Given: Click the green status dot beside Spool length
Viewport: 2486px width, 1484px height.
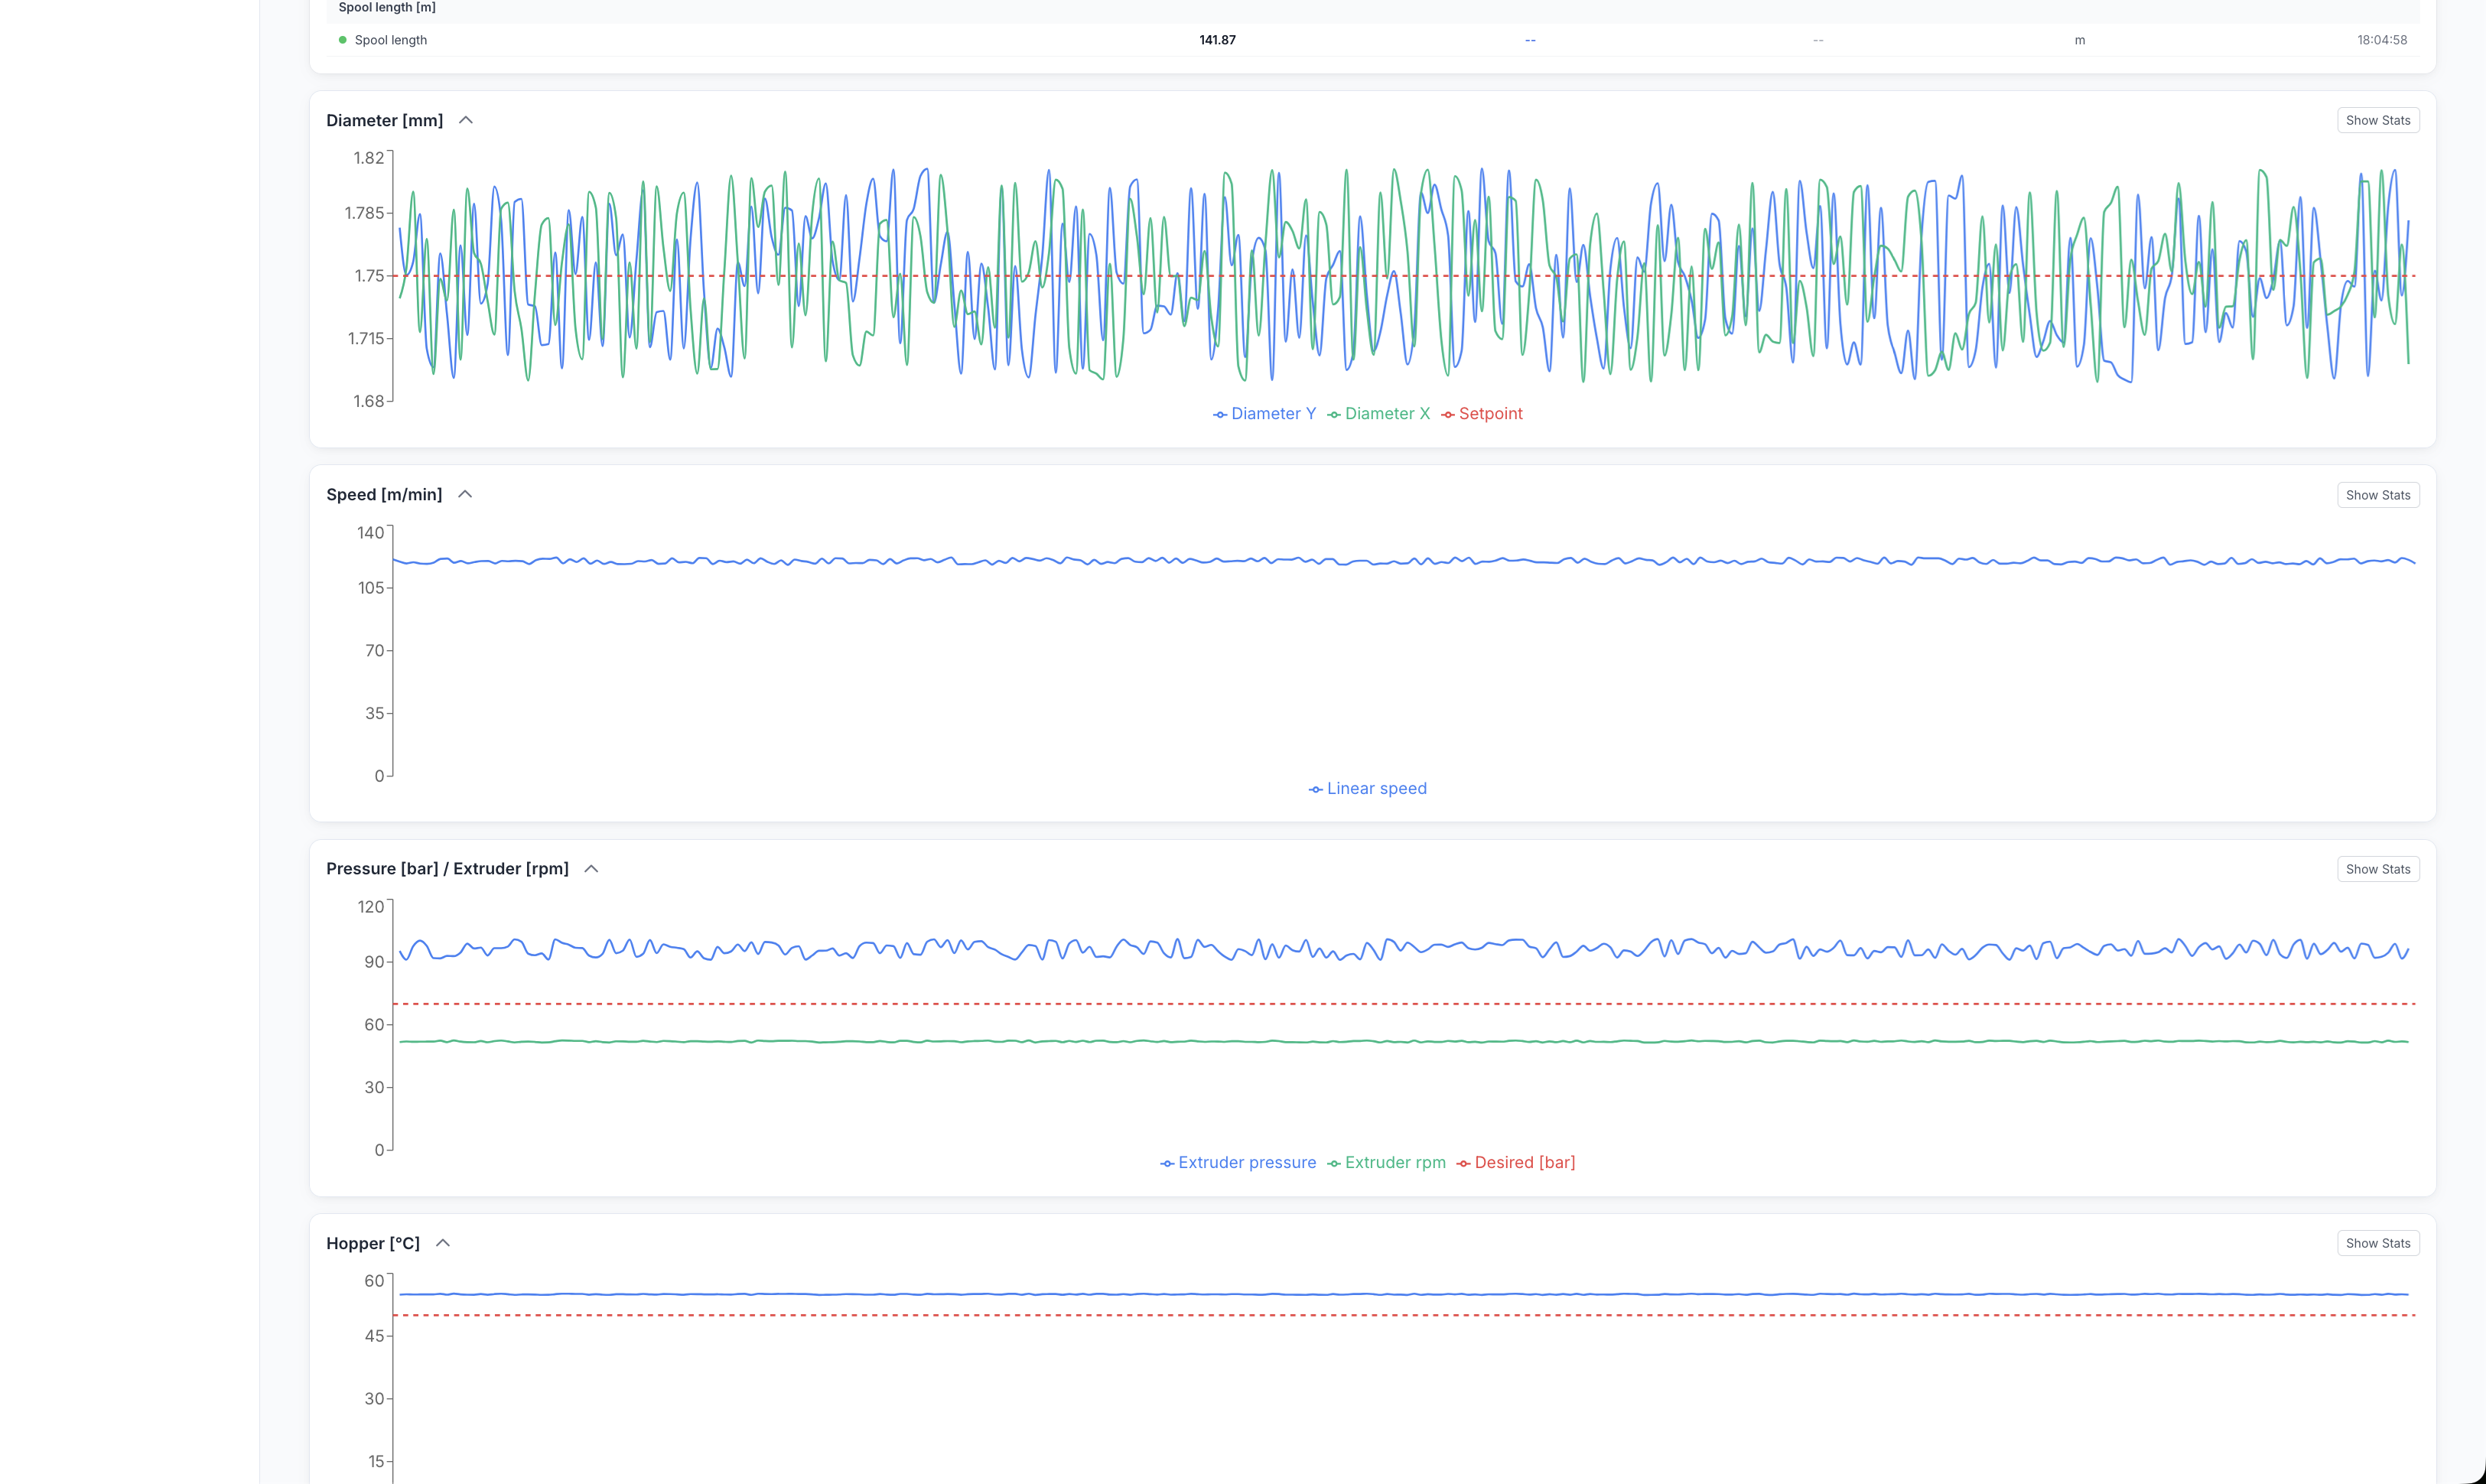Looking at the screenshot, I should pyautogui.click(x=343, y=39).
